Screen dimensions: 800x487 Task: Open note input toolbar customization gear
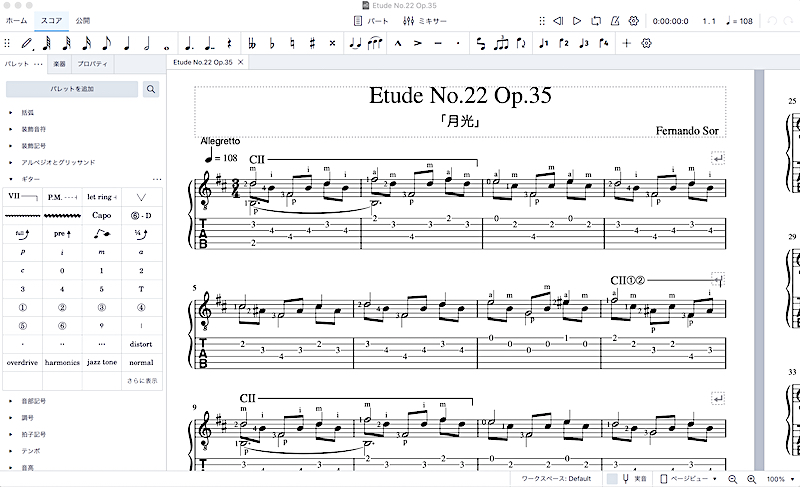coord(646,44)
